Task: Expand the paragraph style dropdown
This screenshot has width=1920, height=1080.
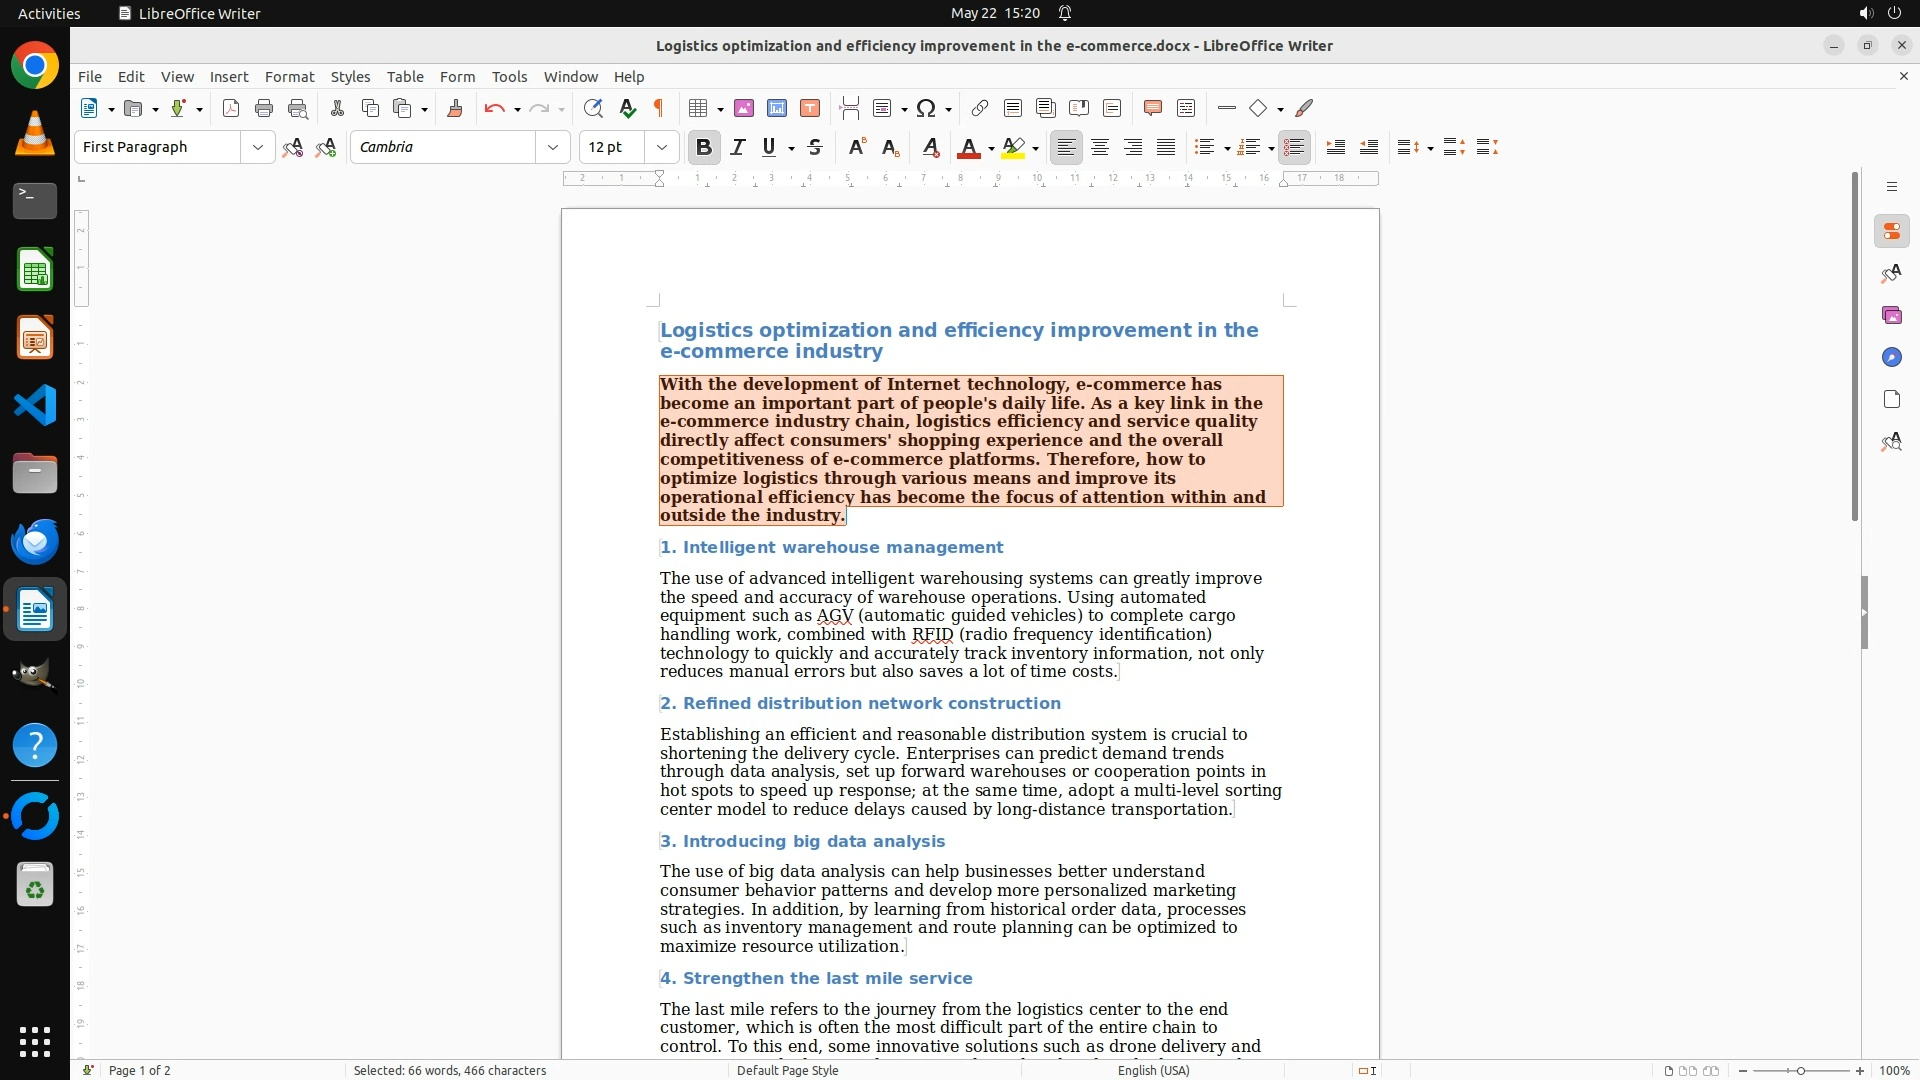Action: (x=258, y=147)
